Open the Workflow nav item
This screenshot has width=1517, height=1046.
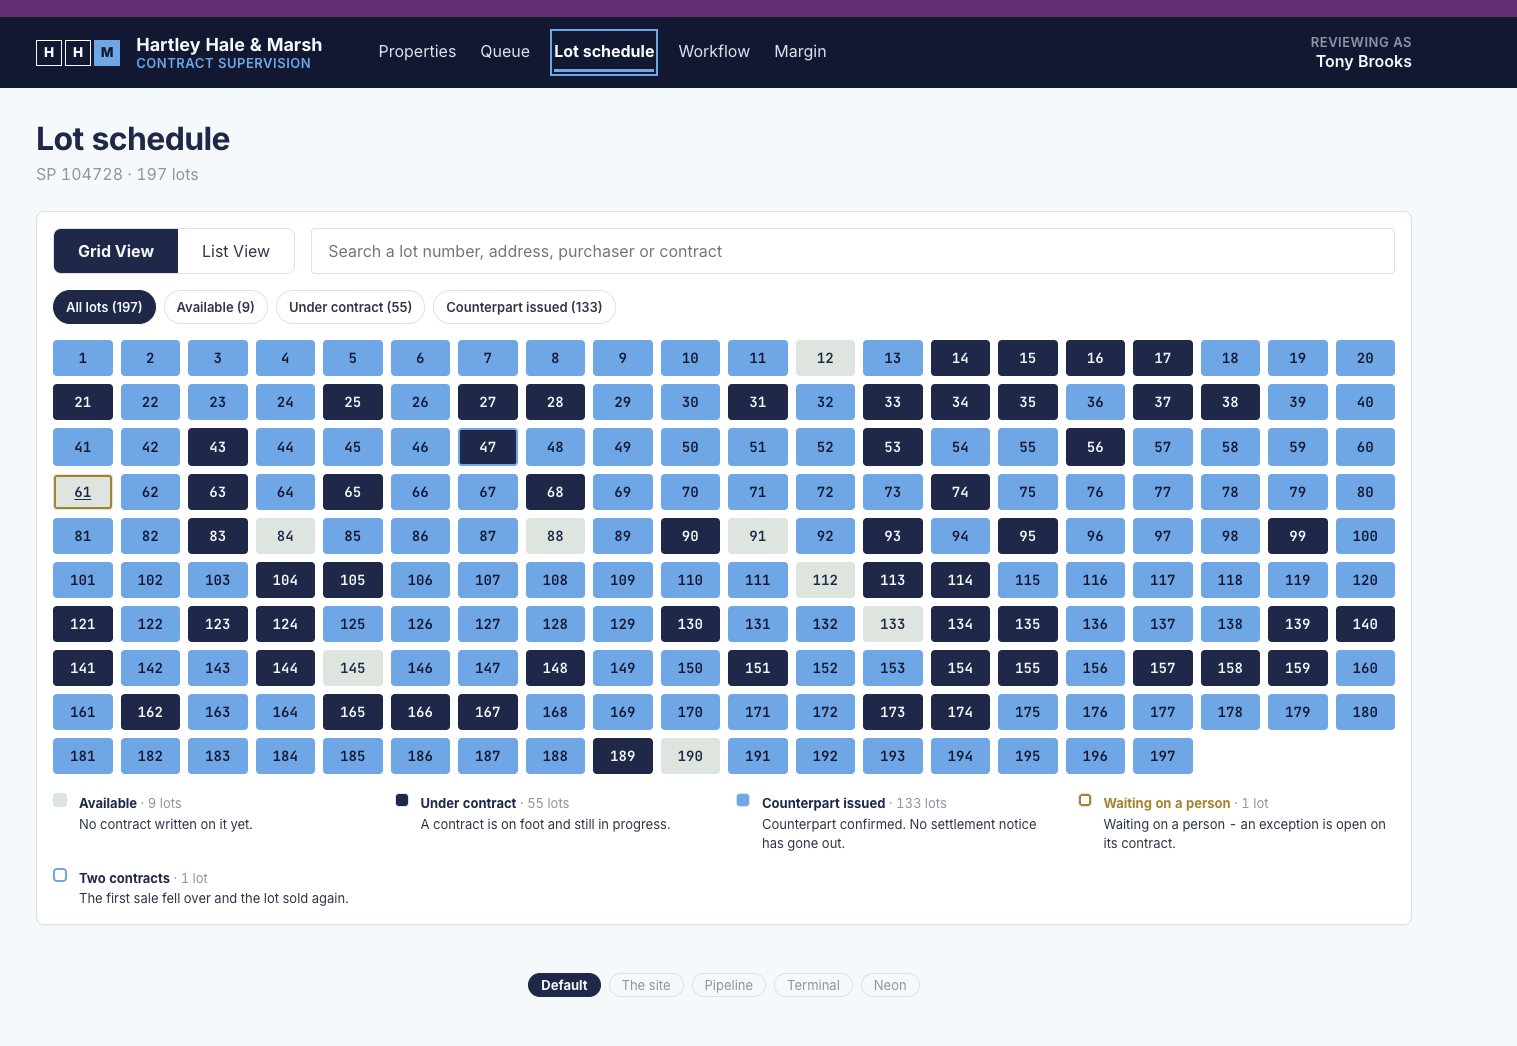pos(714,52)
